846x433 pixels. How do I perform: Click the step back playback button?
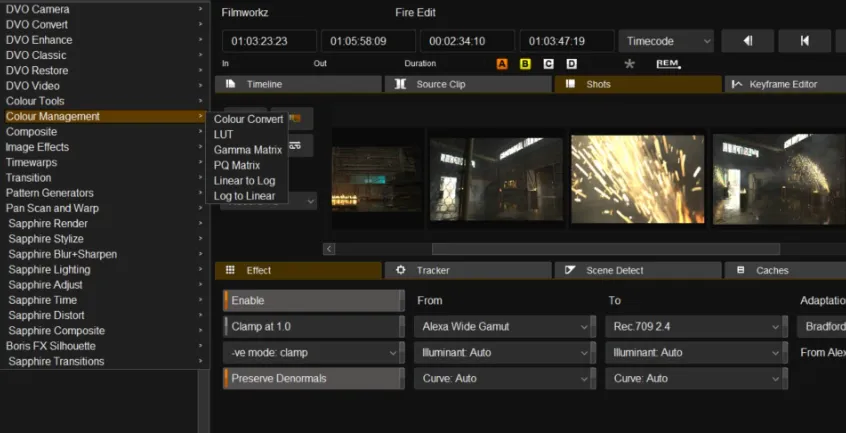748,41
